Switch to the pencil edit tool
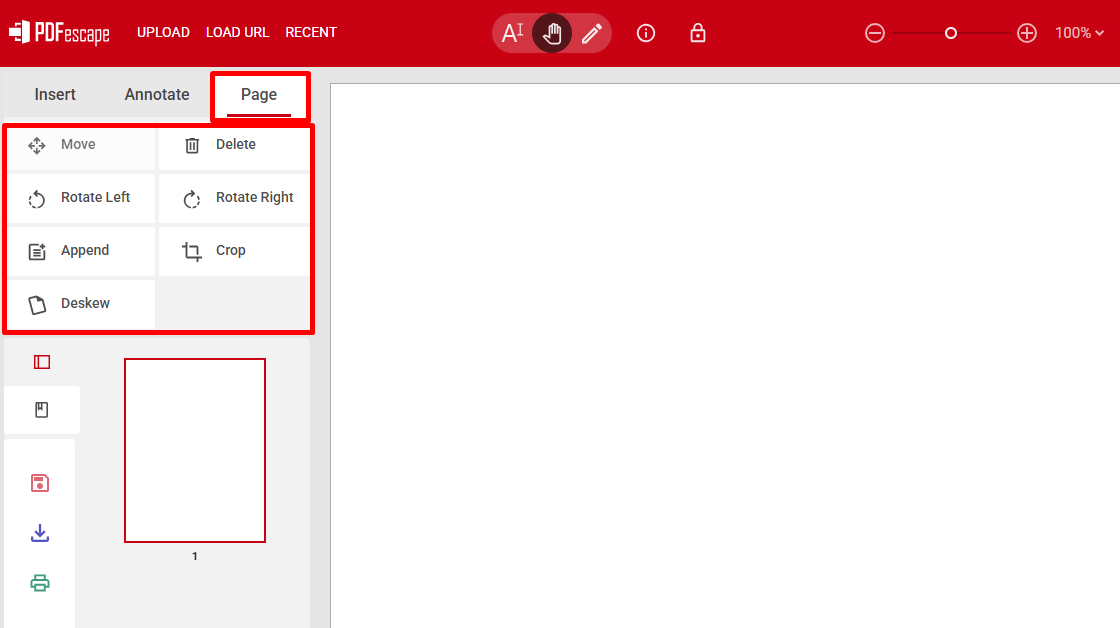 (x=591, y=33)
